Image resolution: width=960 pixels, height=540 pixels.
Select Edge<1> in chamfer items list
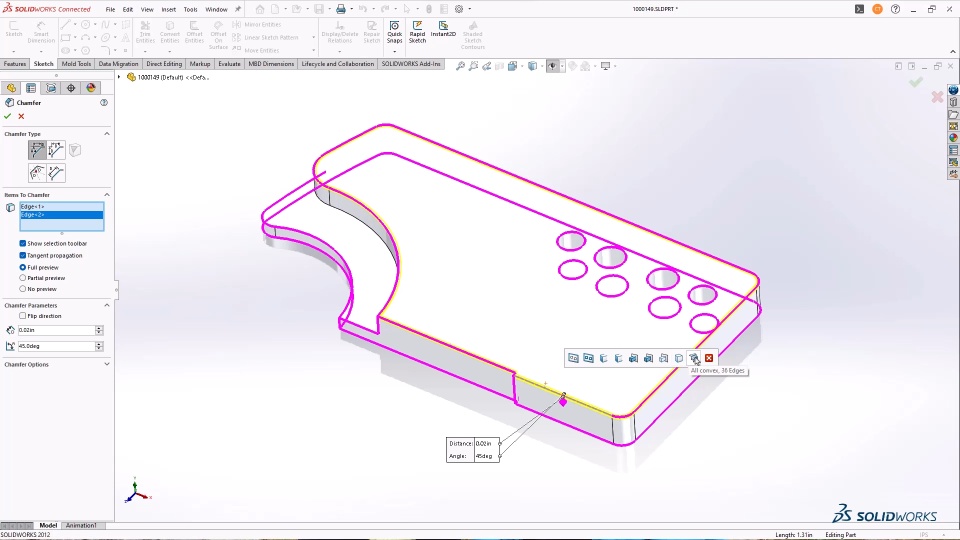pyautogui.click(x=62, y=207)
